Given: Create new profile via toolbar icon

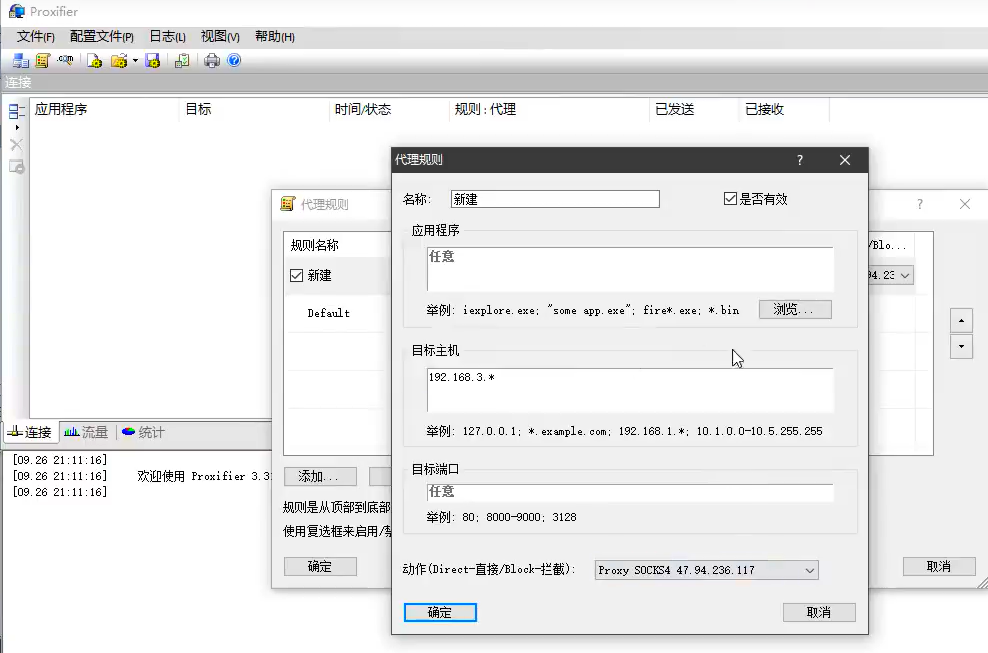Looking at the screenshot, I should (x=95, y=61).
